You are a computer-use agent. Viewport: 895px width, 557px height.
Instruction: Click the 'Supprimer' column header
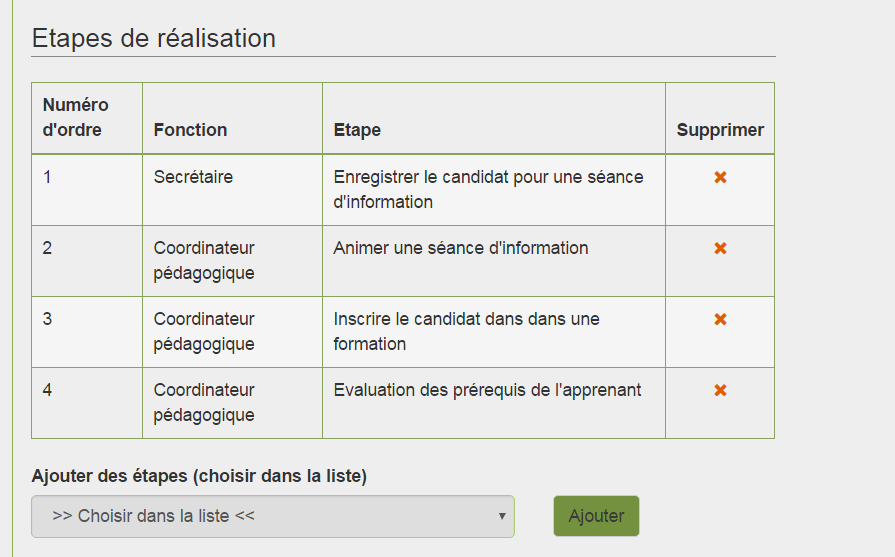[x=720, y=130]
